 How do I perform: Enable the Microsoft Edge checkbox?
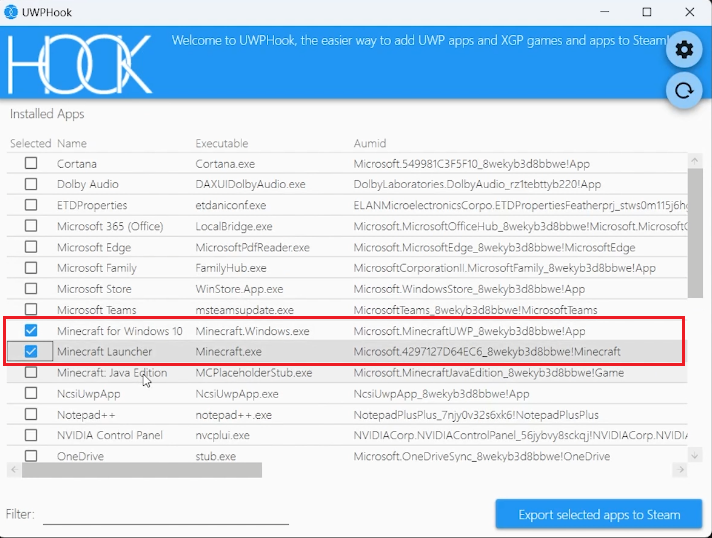31,247
